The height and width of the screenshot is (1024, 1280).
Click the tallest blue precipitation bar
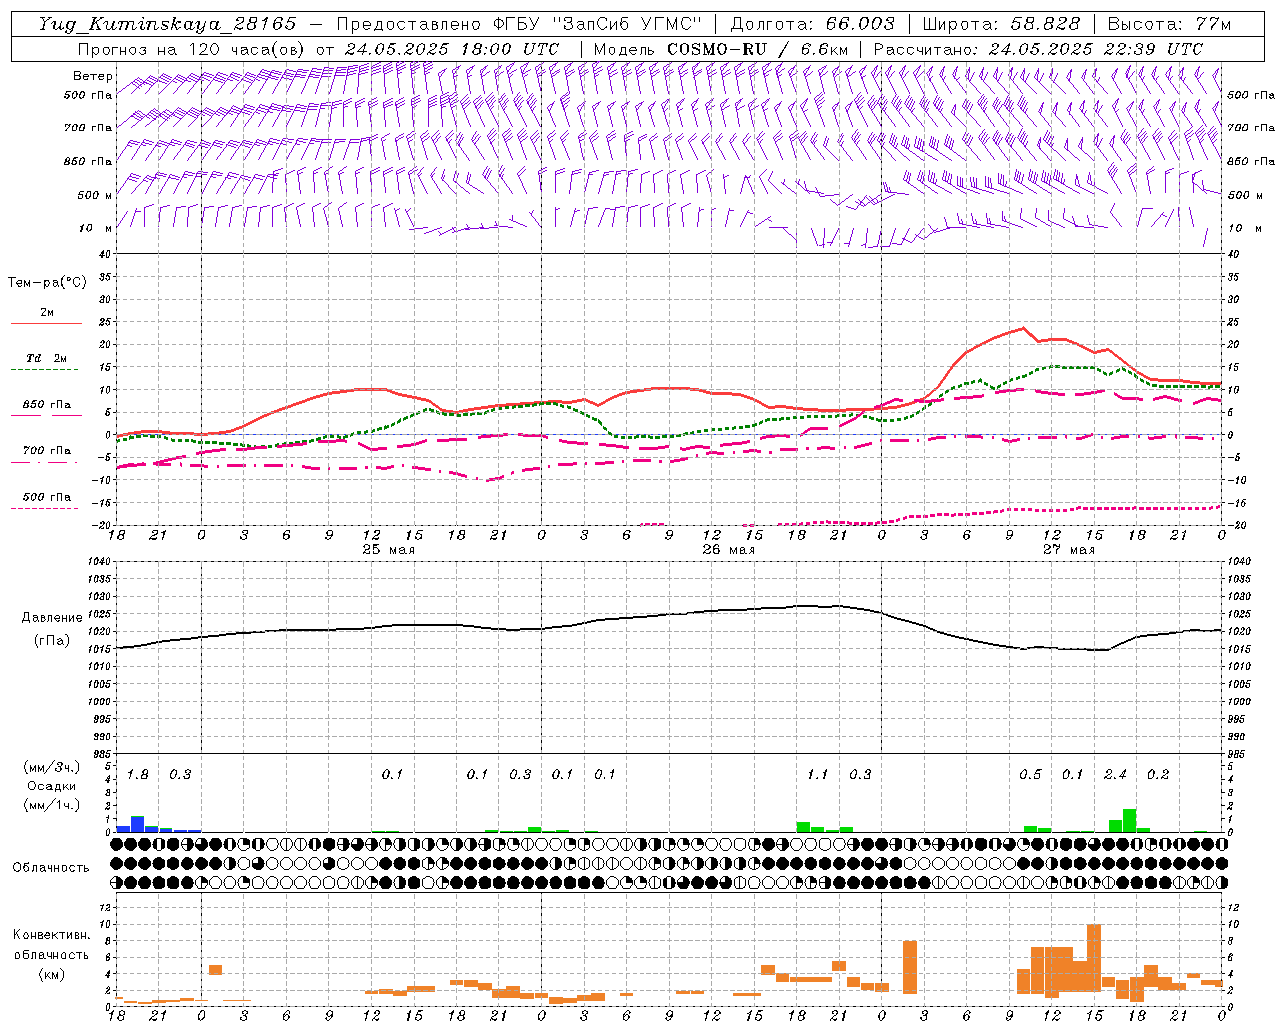138,824
